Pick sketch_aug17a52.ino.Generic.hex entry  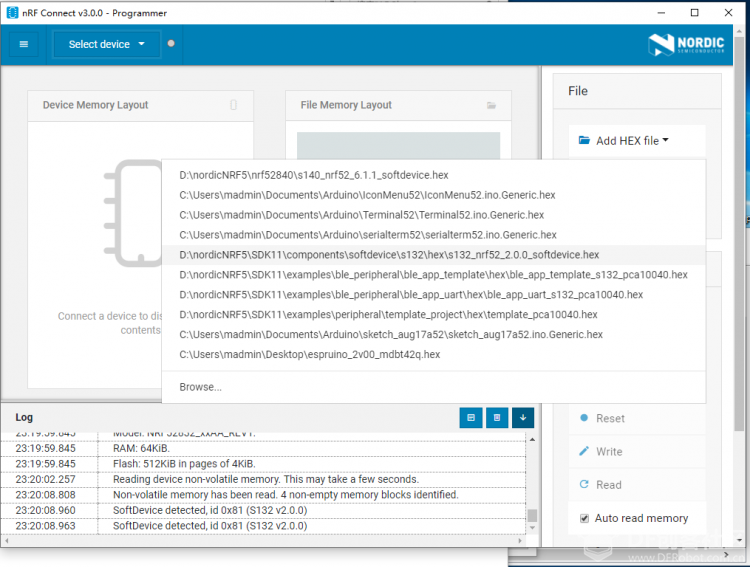[x=434, y=334]
